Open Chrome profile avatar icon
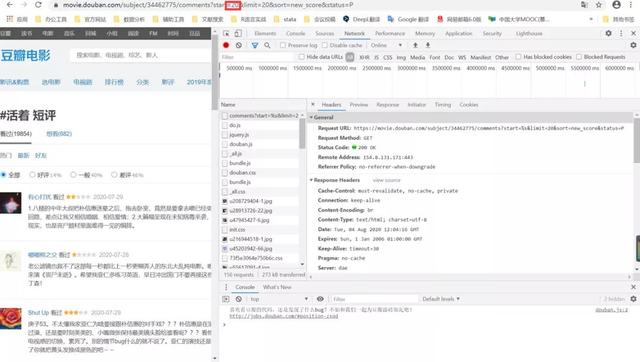 point(616,5)
